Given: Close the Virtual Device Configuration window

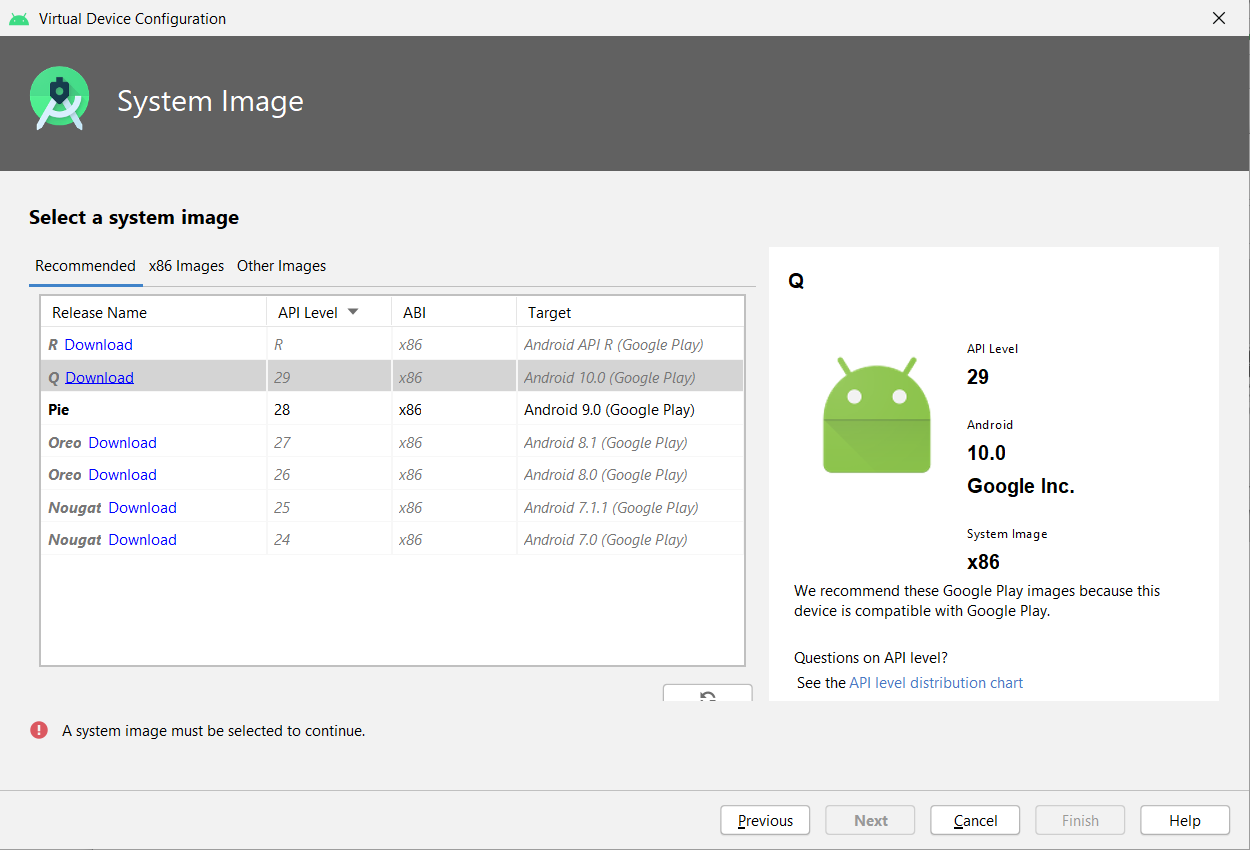Looking at the screenshot, I should (x=1218, y=18).
